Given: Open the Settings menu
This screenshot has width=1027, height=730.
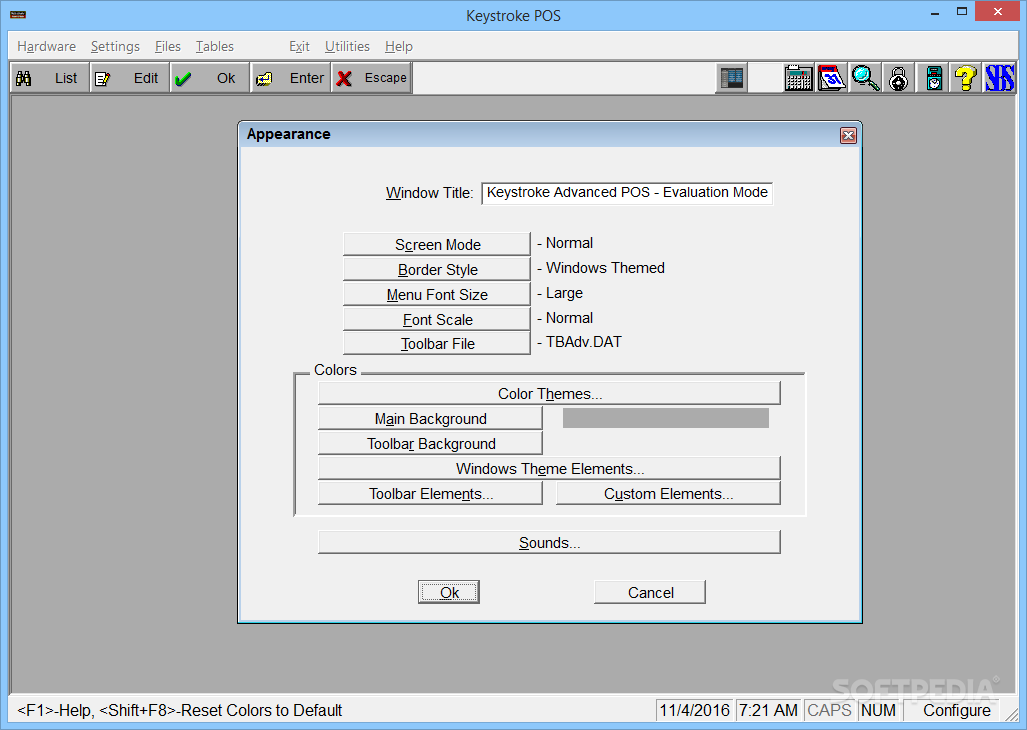Looking at the screenshot, I should [x=115, y=46].
